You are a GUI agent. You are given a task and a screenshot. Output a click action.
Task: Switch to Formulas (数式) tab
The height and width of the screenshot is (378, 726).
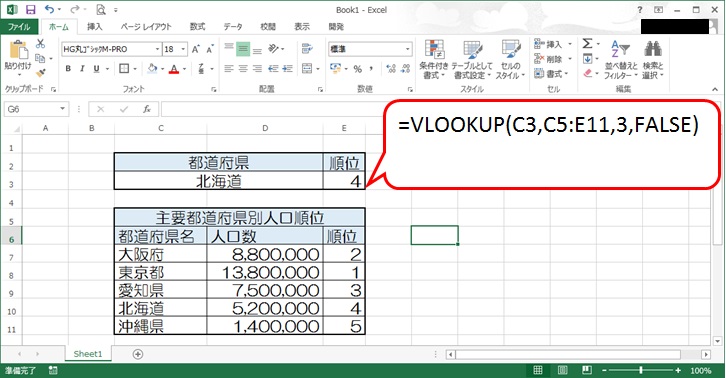[197, 27]
